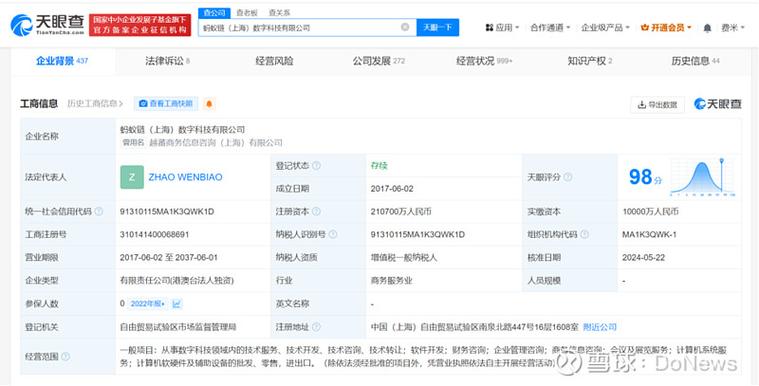This screenshot has width=759, height=386.
Task: Open the 经营状况 tab
Action: (x=484, y=61)
